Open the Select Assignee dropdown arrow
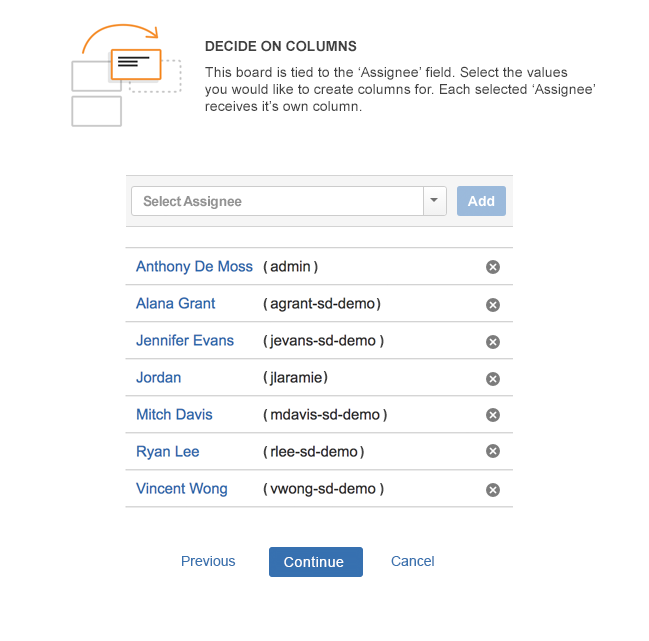Screen dimensions: 649x641 (x=435, y=201)
